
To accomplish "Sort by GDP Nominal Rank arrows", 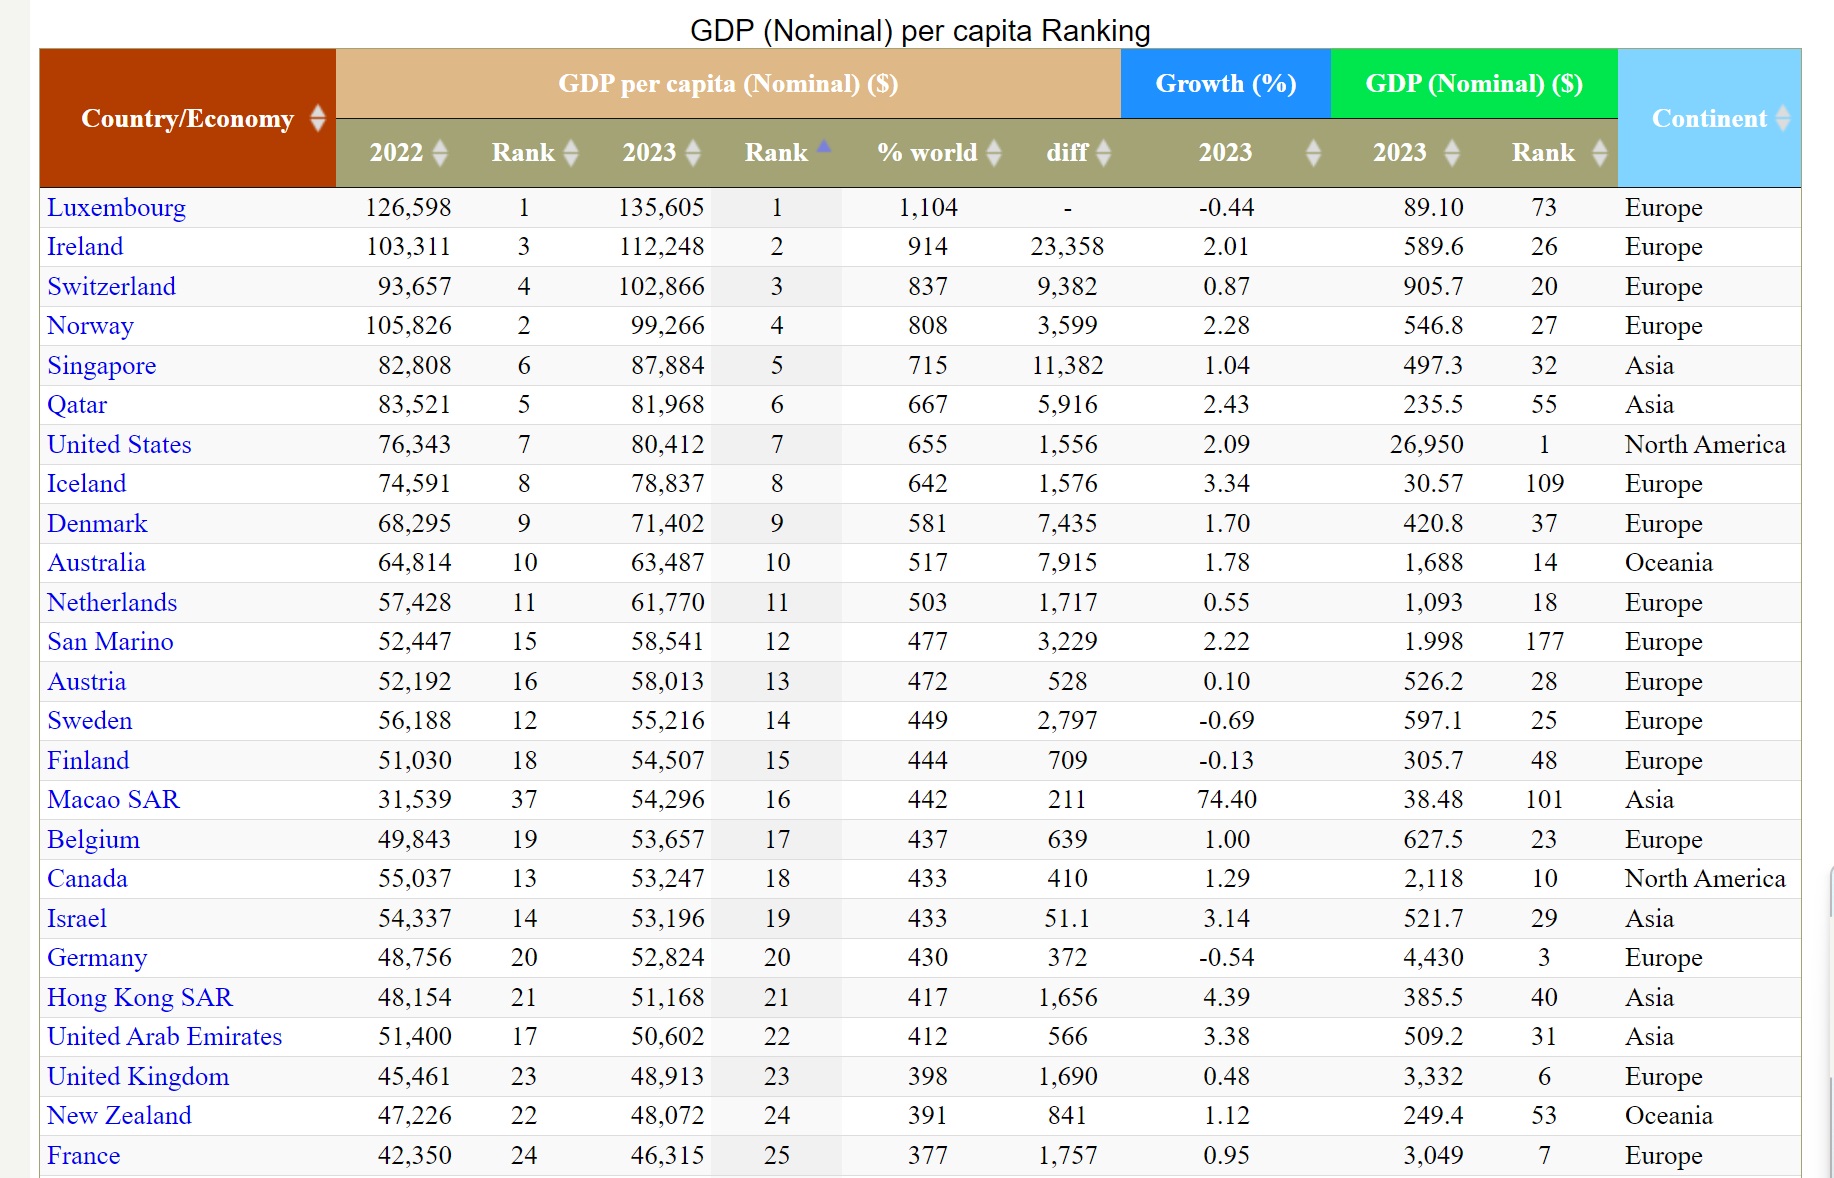I will click(x=1599, y=153).
